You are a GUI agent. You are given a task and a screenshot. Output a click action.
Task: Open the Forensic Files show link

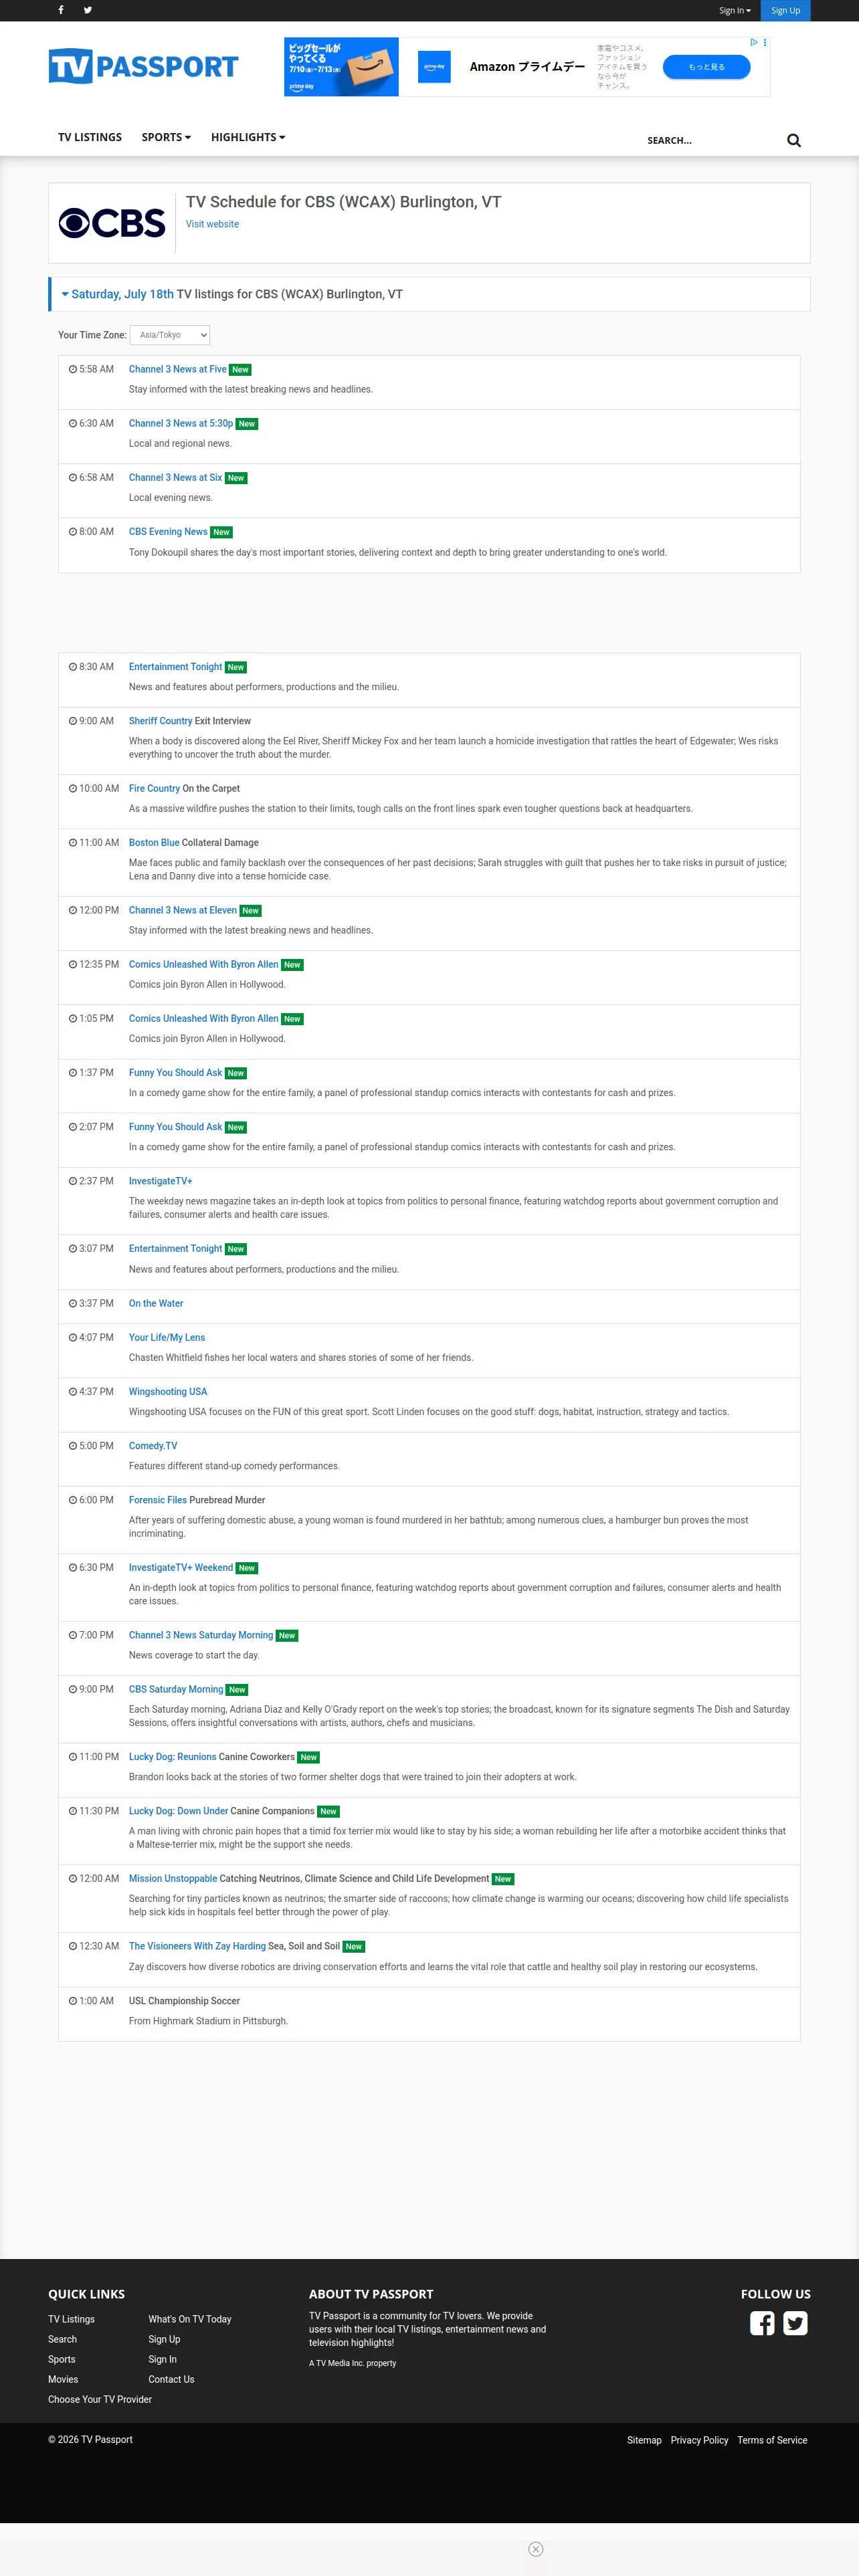pyautogui.click(x=158, y=1499)
